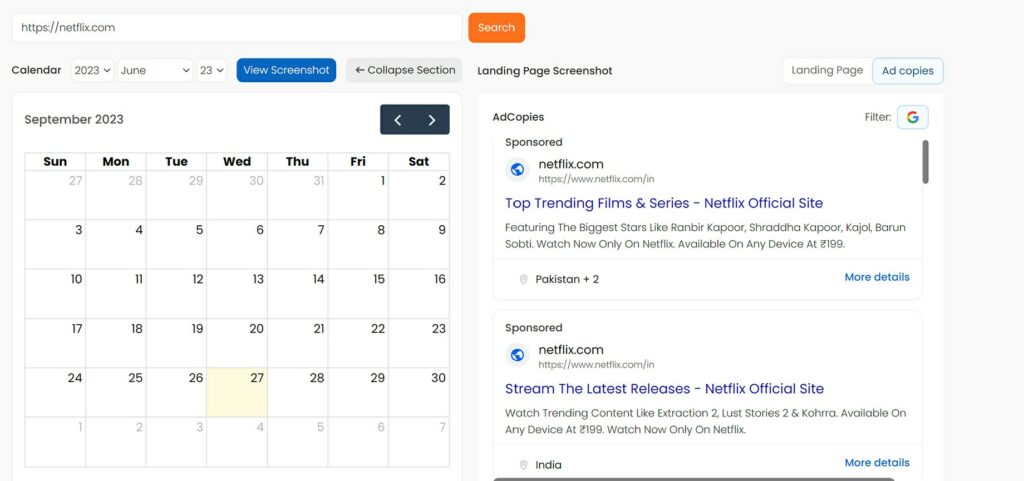Click URL https://www.netflix.com/in in second ad
This screenshot has width=1024, height=481.
[x=596, y=365]
